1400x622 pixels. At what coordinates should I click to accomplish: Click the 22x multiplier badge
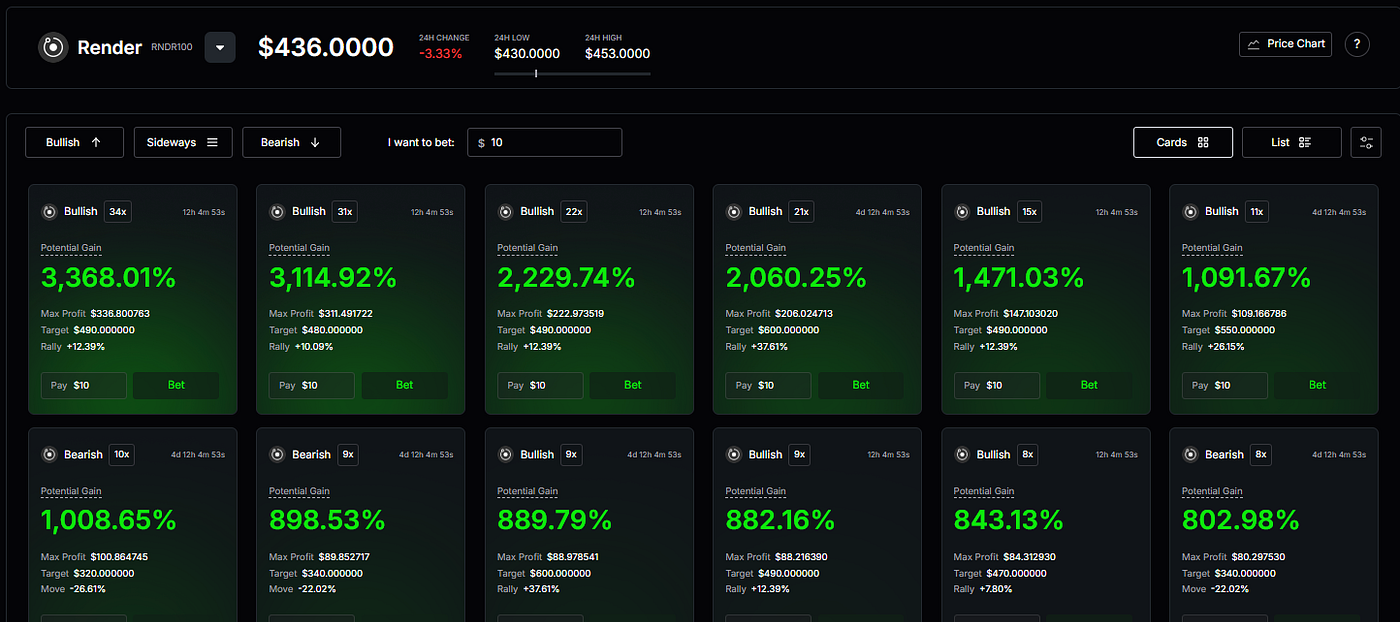click(574, 211)
